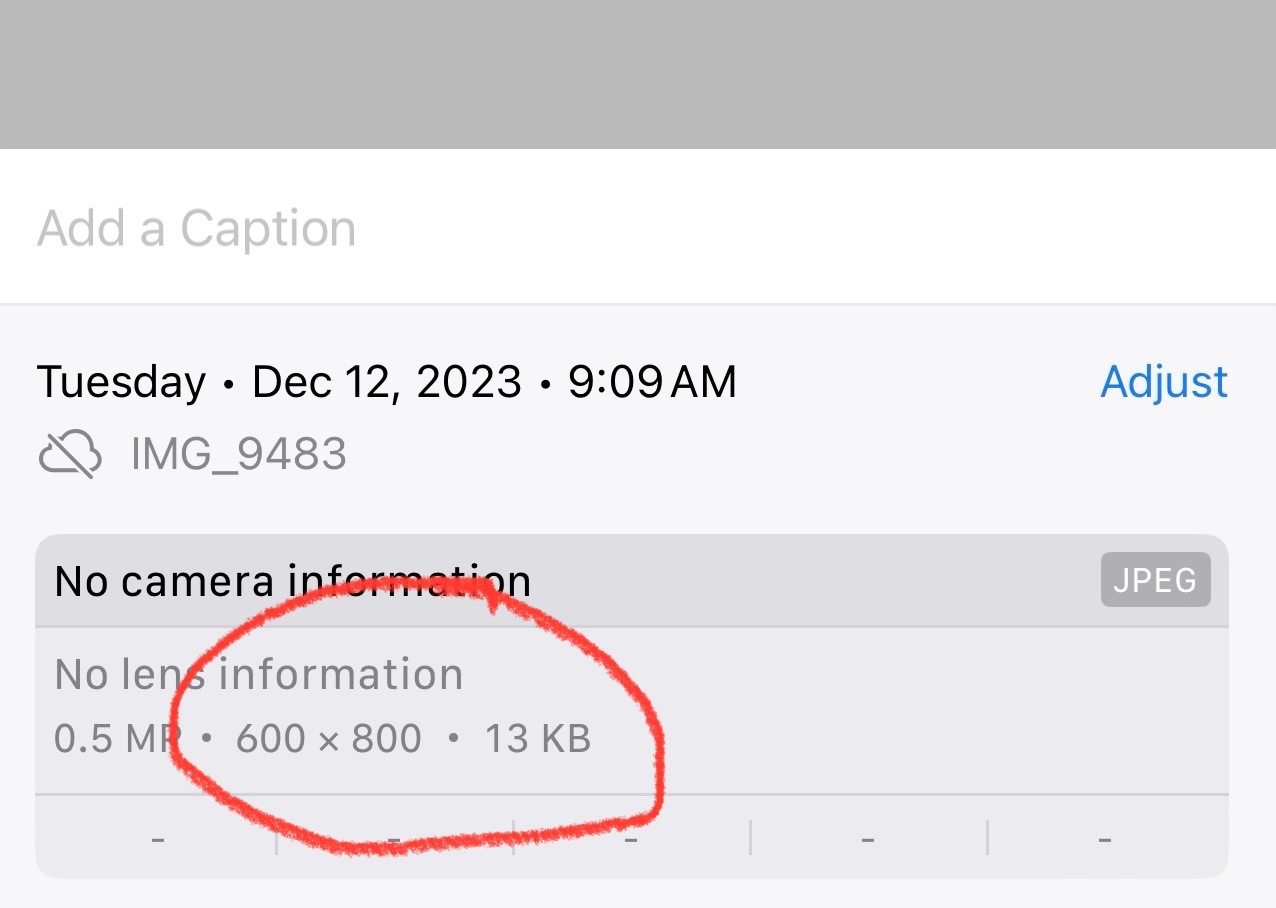Tap the Dec 12, 2023 date text
This screenshot has height=908, width=1276.
[386, 383]
